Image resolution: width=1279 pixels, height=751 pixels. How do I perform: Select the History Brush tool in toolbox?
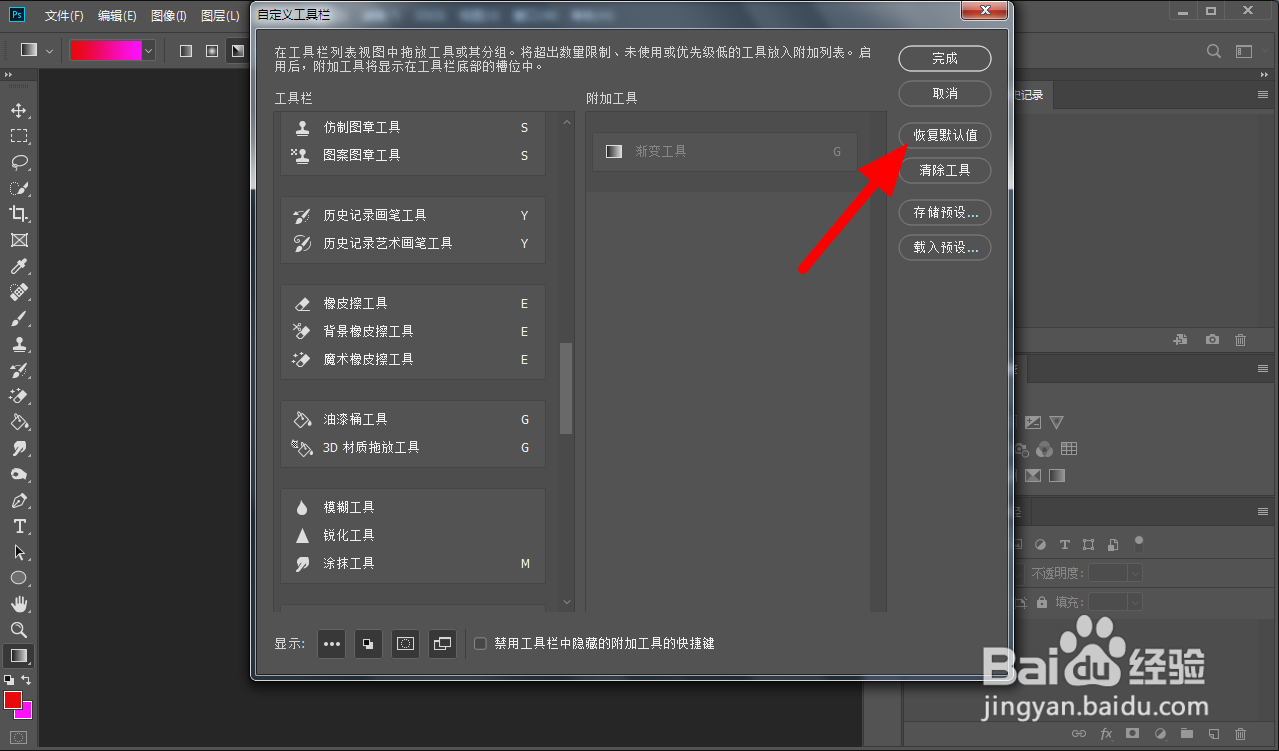click(19, 370)
